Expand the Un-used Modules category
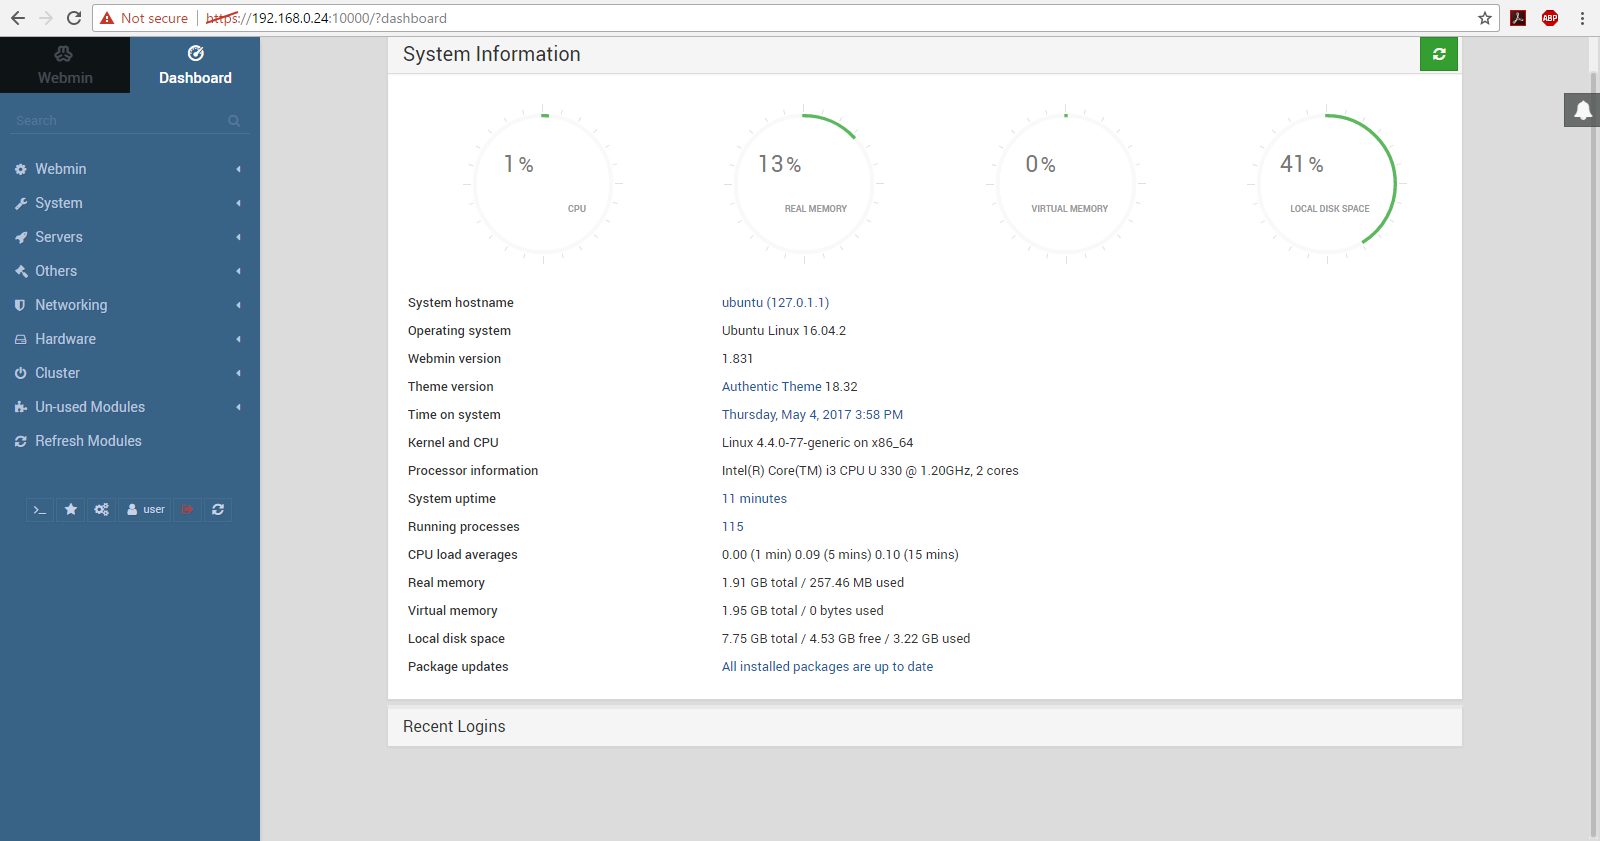Screen dimensions: 1600x841 90,407
